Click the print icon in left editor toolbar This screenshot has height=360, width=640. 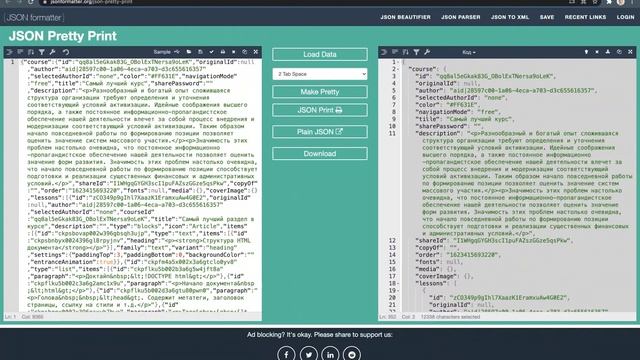223,52
